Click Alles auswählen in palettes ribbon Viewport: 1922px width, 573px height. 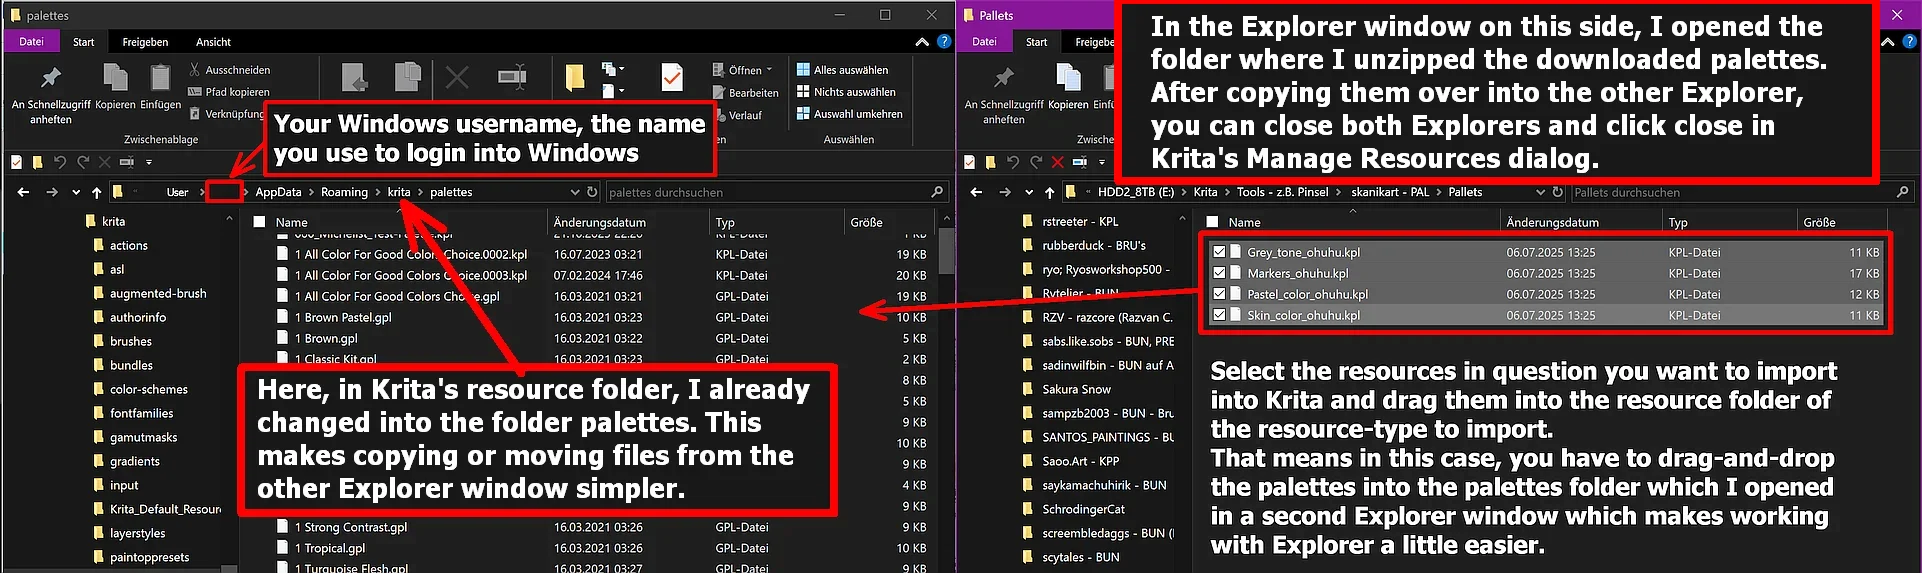pyautogui.click(x=842, y=70)
